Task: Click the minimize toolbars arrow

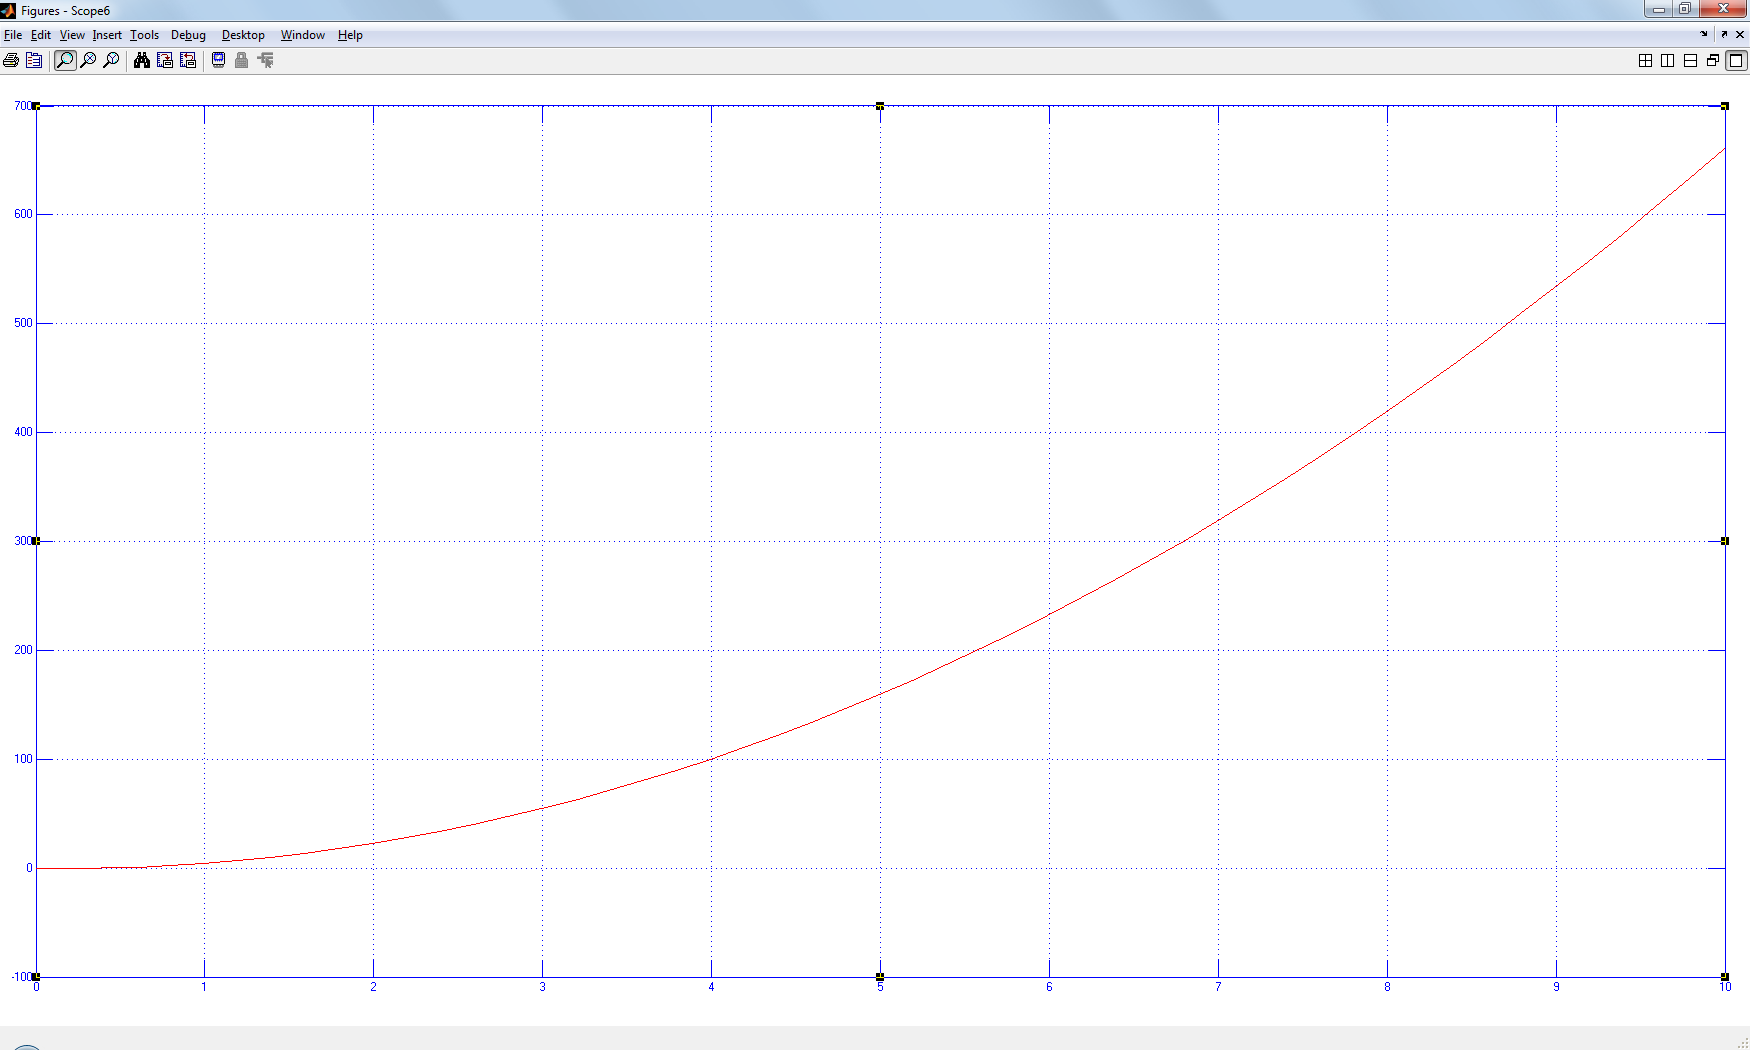Action: coord(1704,34)
